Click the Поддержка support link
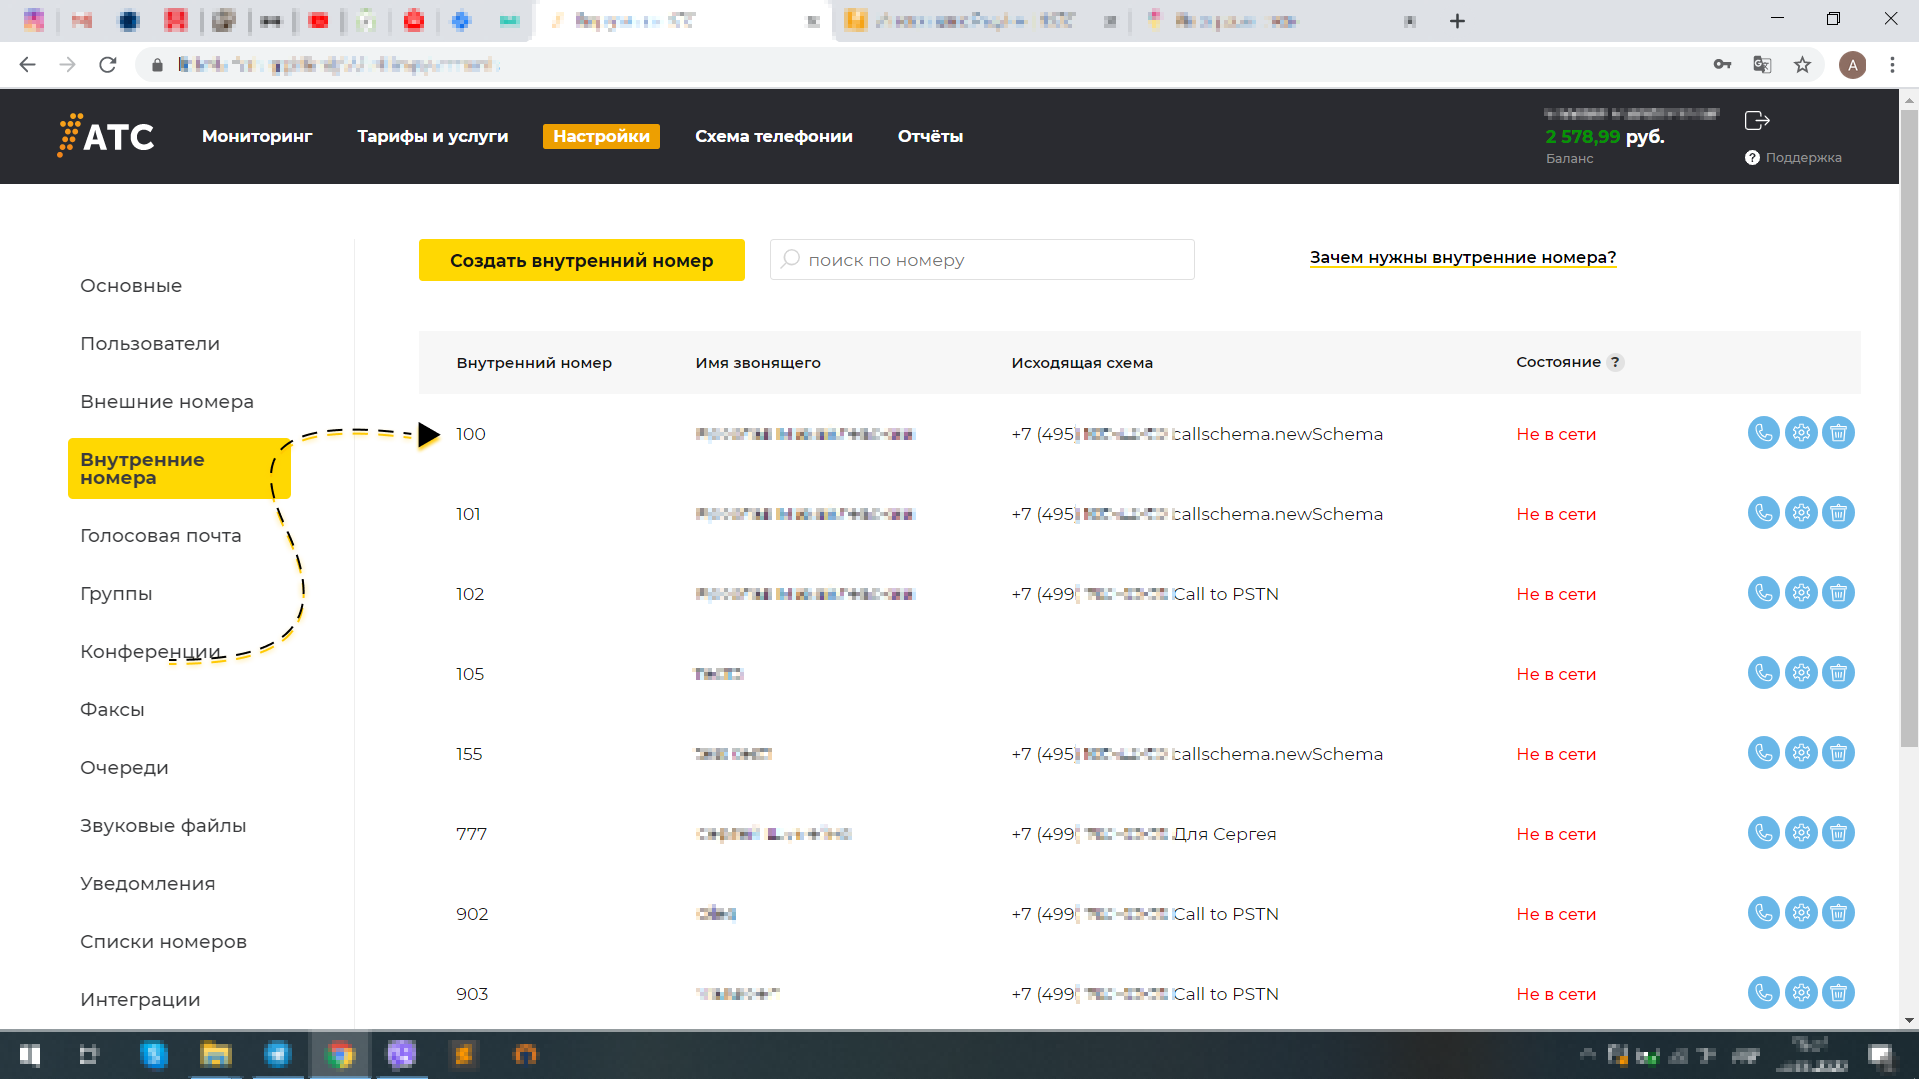 point(1802,158)
